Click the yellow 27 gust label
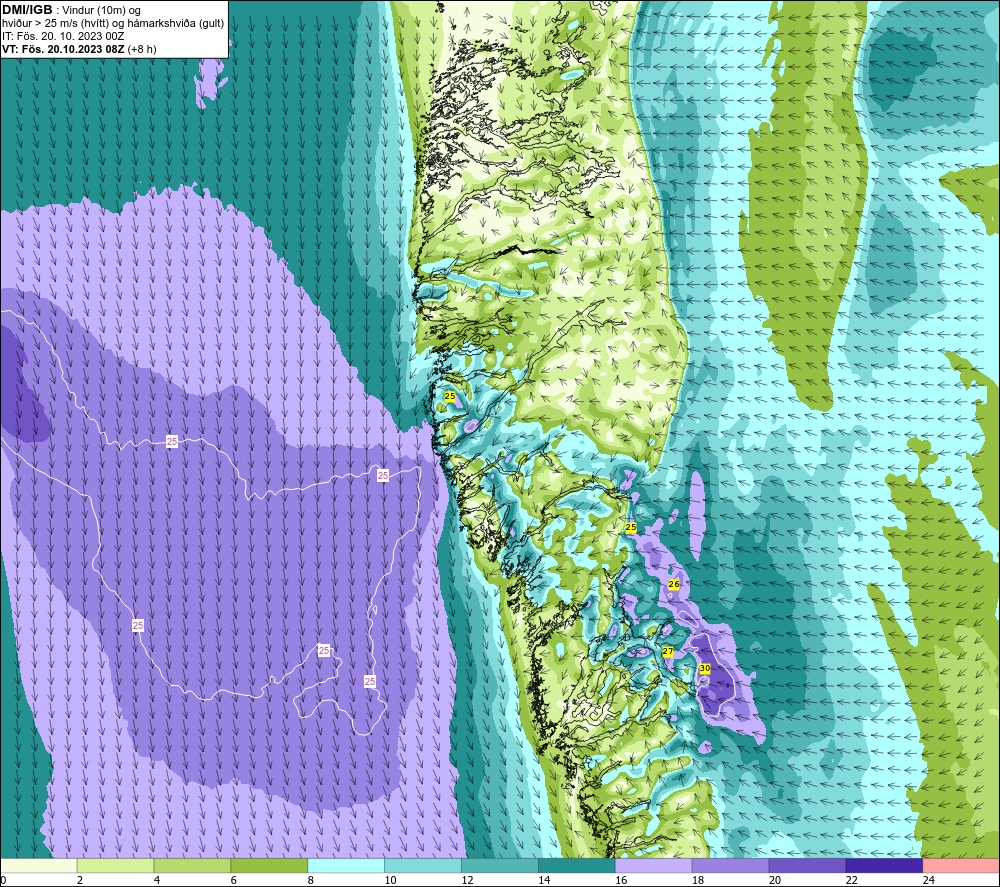The image size is (1000, 887). (x=668, y=652)
